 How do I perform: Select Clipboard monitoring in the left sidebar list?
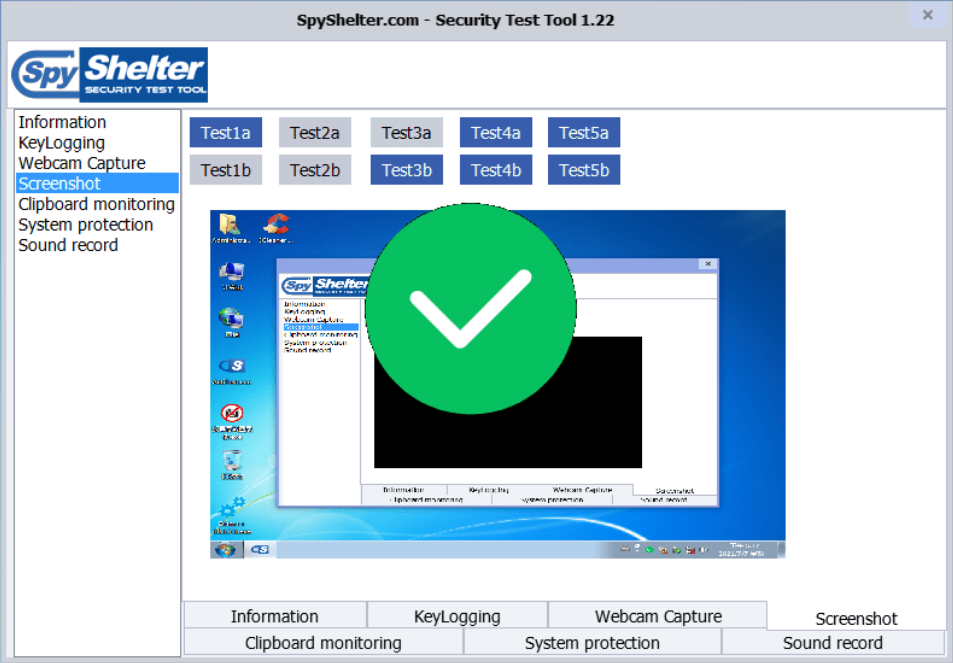coord(97,204)
